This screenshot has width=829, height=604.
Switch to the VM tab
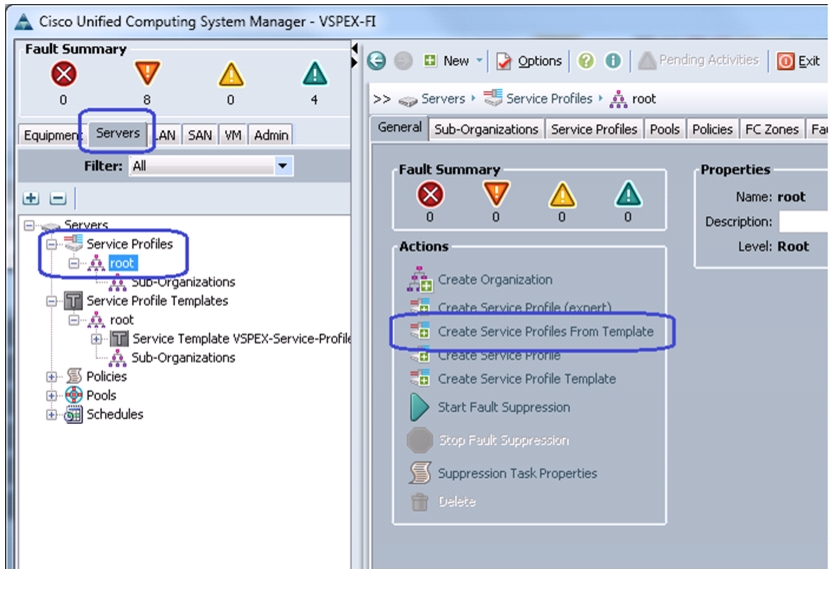[233, 135]
